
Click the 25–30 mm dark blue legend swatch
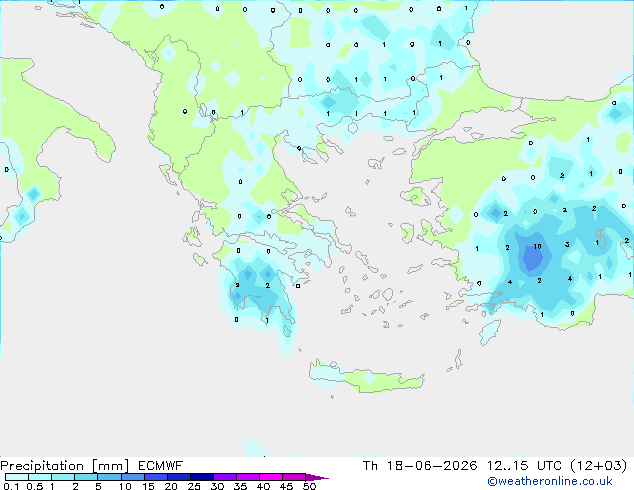(202, 477)
